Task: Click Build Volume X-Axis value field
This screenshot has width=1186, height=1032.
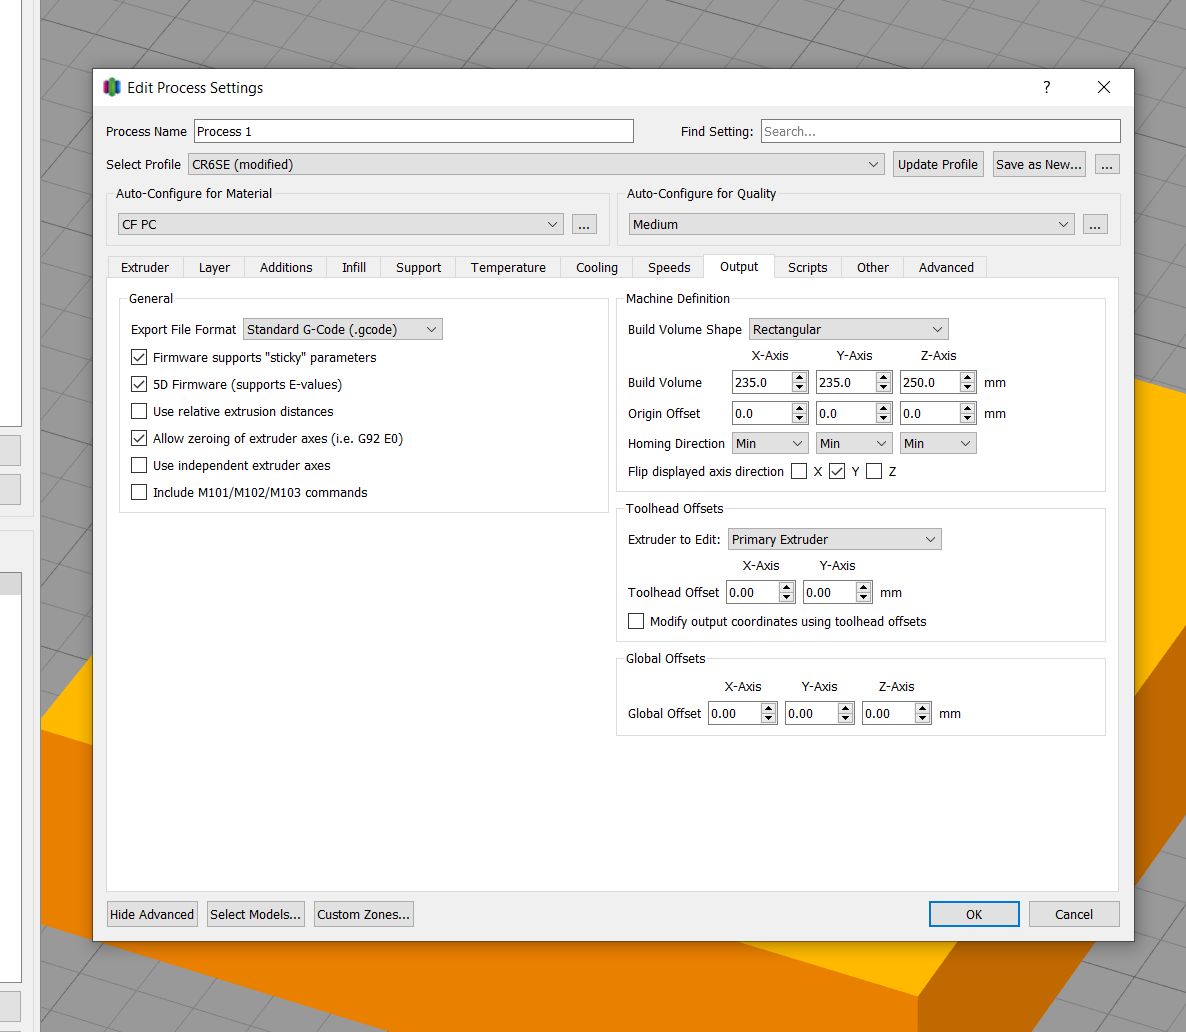Action: pyautogui.click(x=762, y=382)
